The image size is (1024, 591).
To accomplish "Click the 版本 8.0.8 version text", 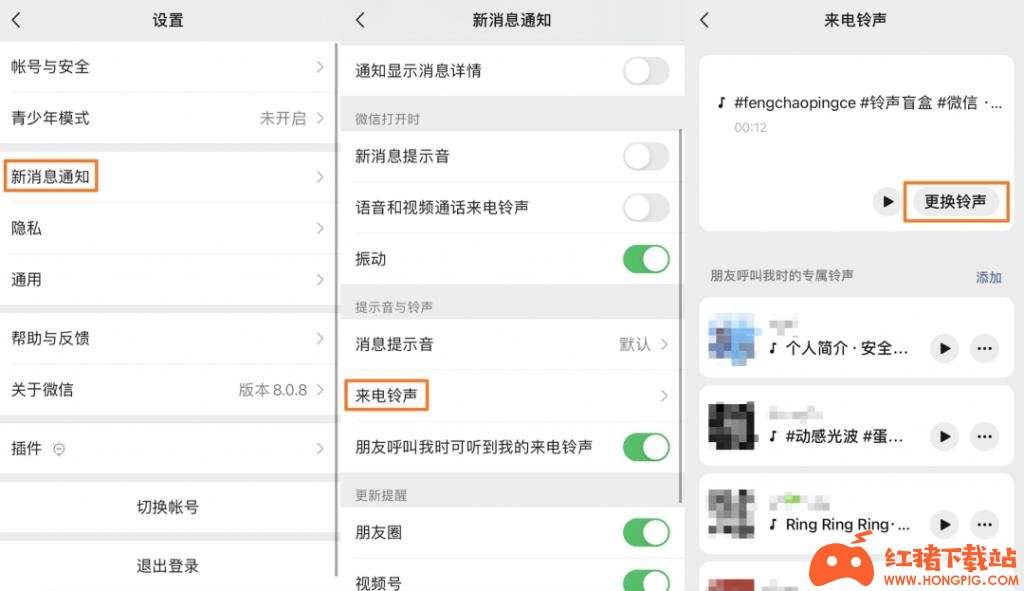I will click(x=273, y=390).
